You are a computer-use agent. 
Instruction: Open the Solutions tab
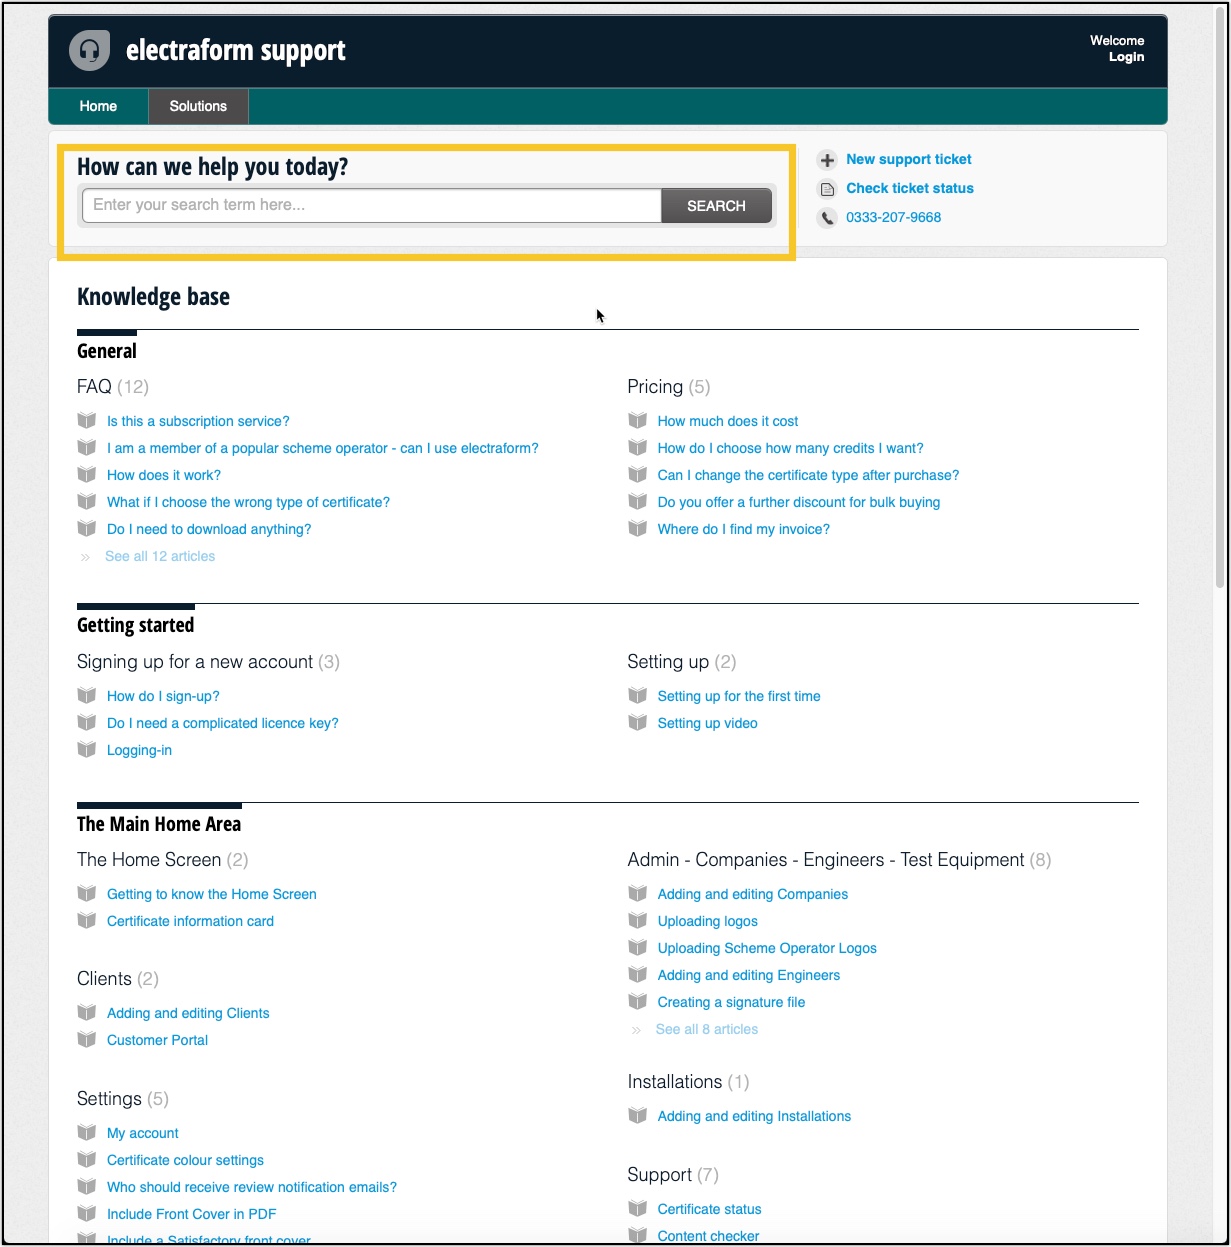point(198,106)
